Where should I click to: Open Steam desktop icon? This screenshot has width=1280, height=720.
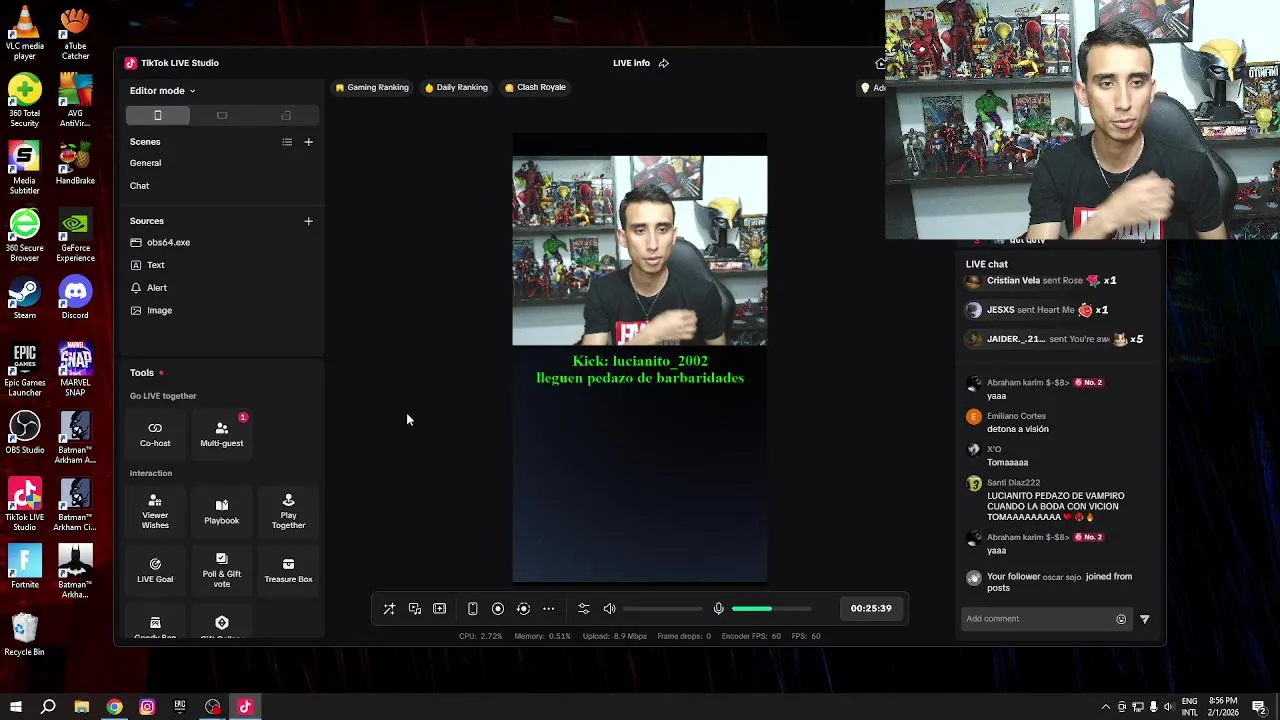click(x=24, y=299)
